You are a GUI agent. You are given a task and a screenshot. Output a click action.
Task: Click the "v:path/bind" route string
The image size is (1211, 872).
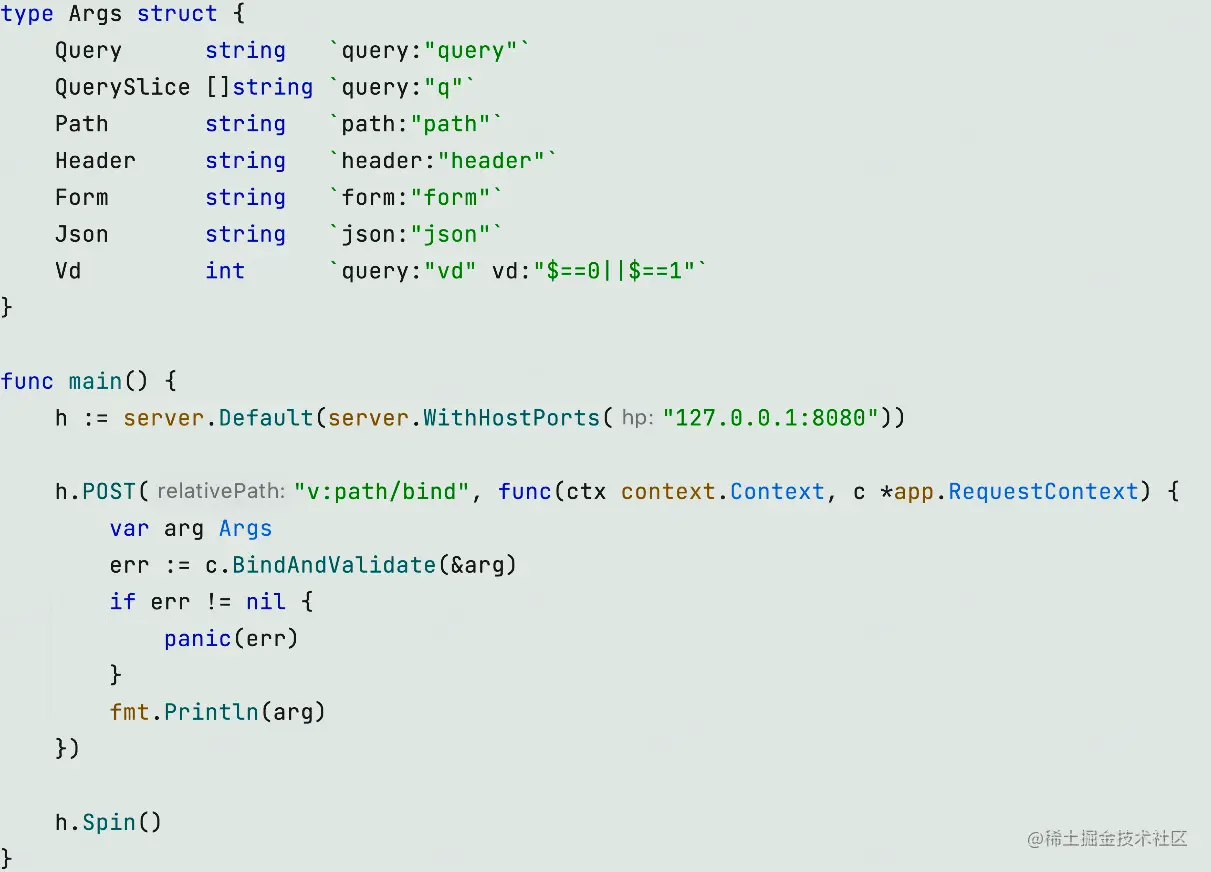(x=382, y=491)
